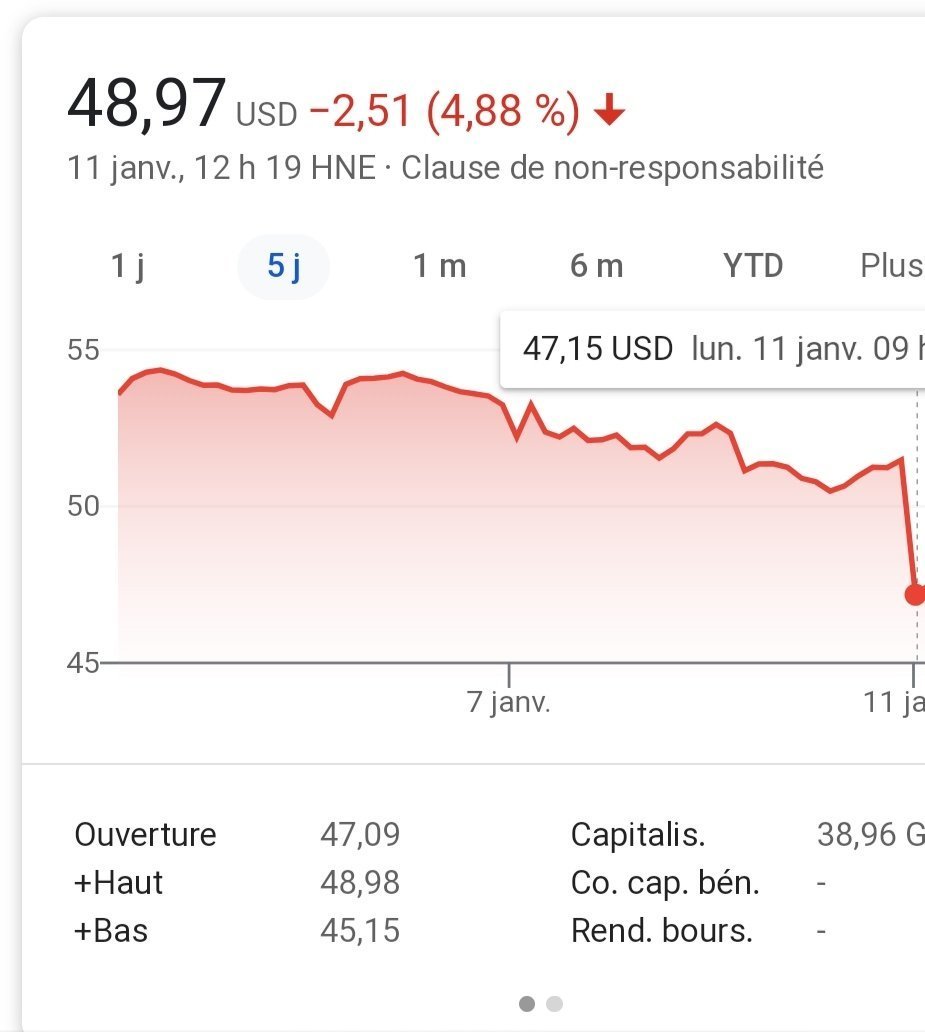Screen dimensions: 925x1032
Task: Choose the YTD time range
Action: [753, 266]
